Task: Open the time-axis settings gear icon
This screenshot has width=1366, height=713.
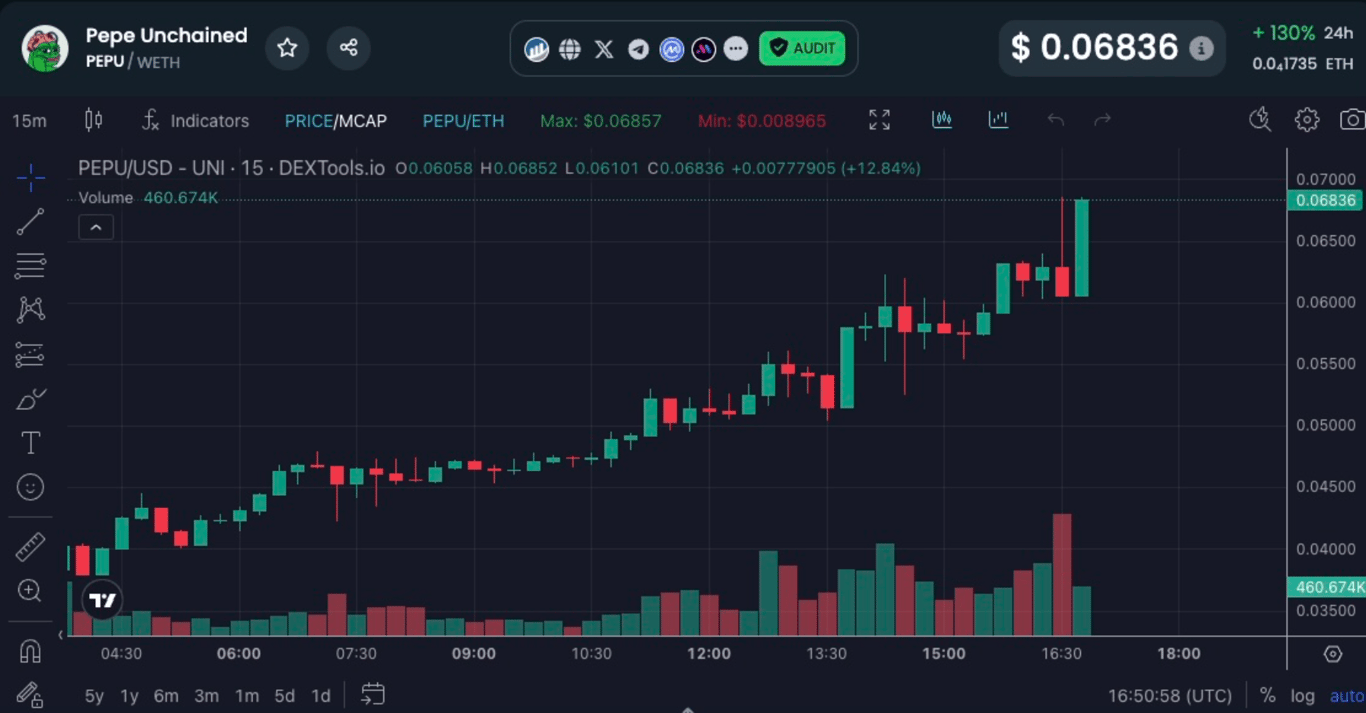Action: [x=1332, y=654]
